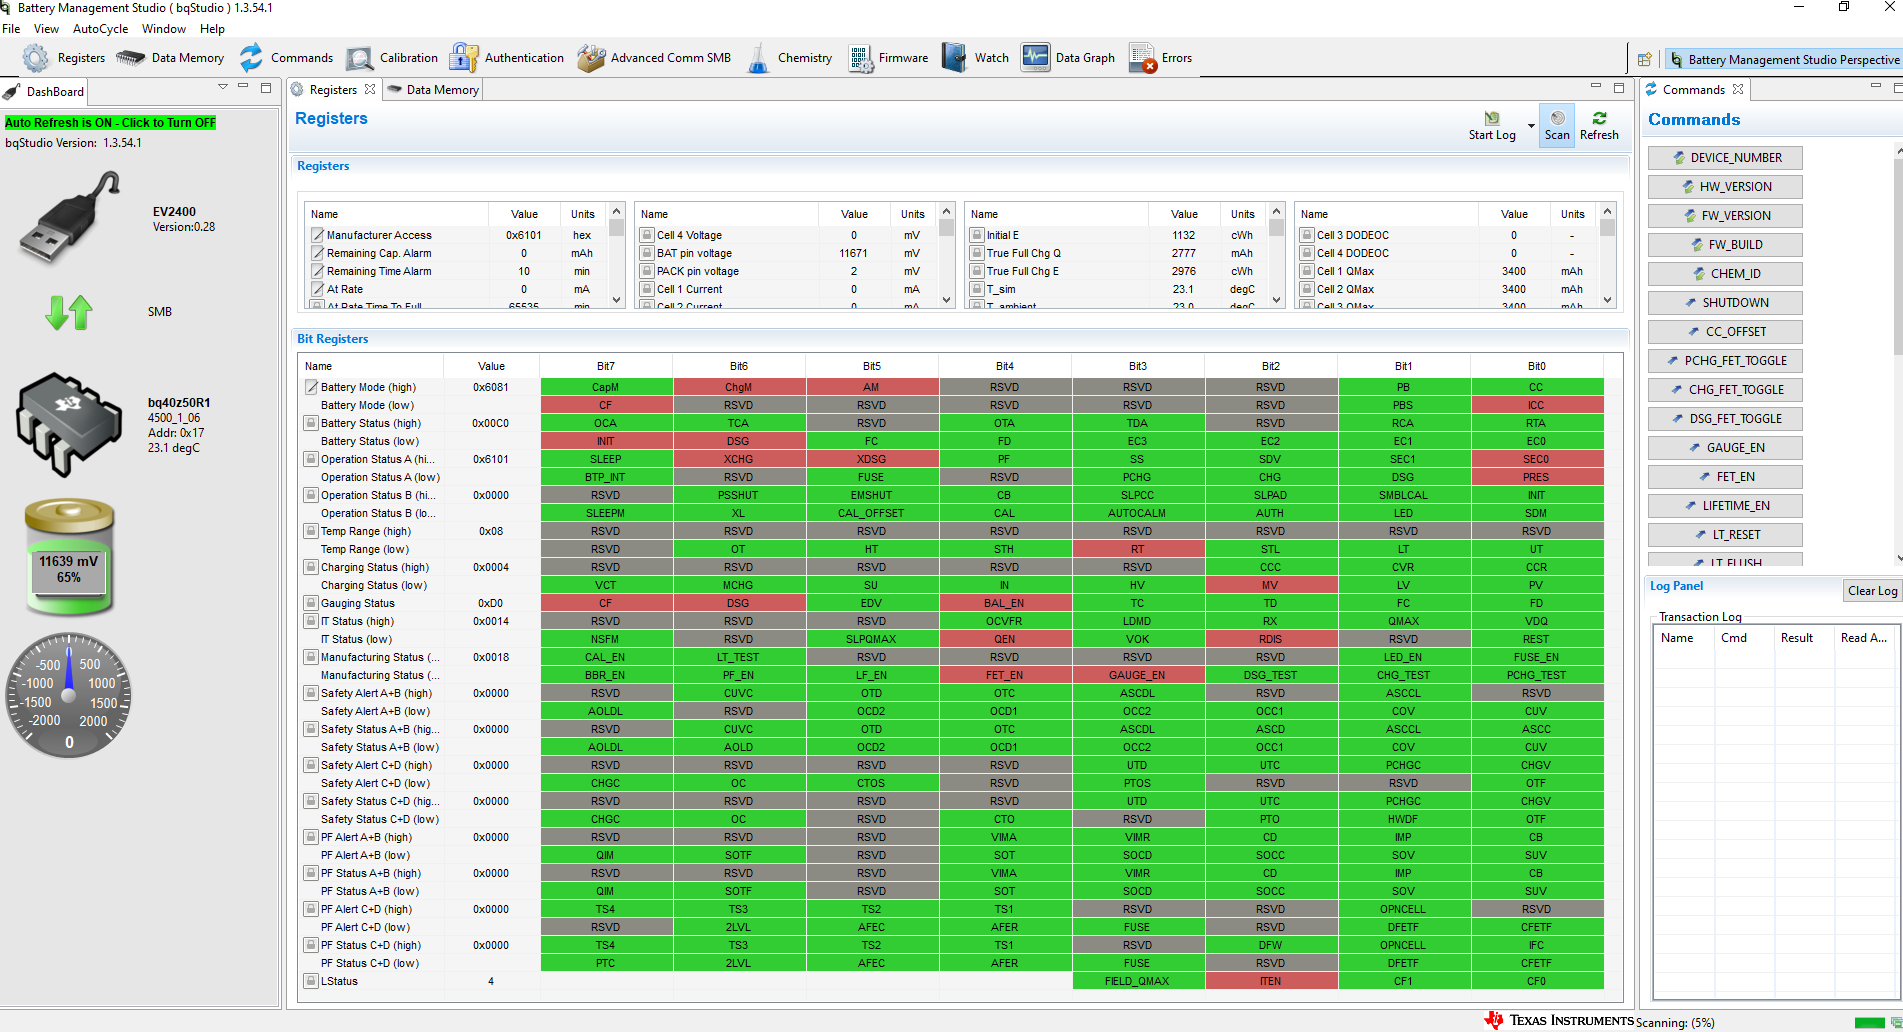
Task: Click fourth register table scroll-down arrow
Action: pyautogui.click(x=1607, y=299)
